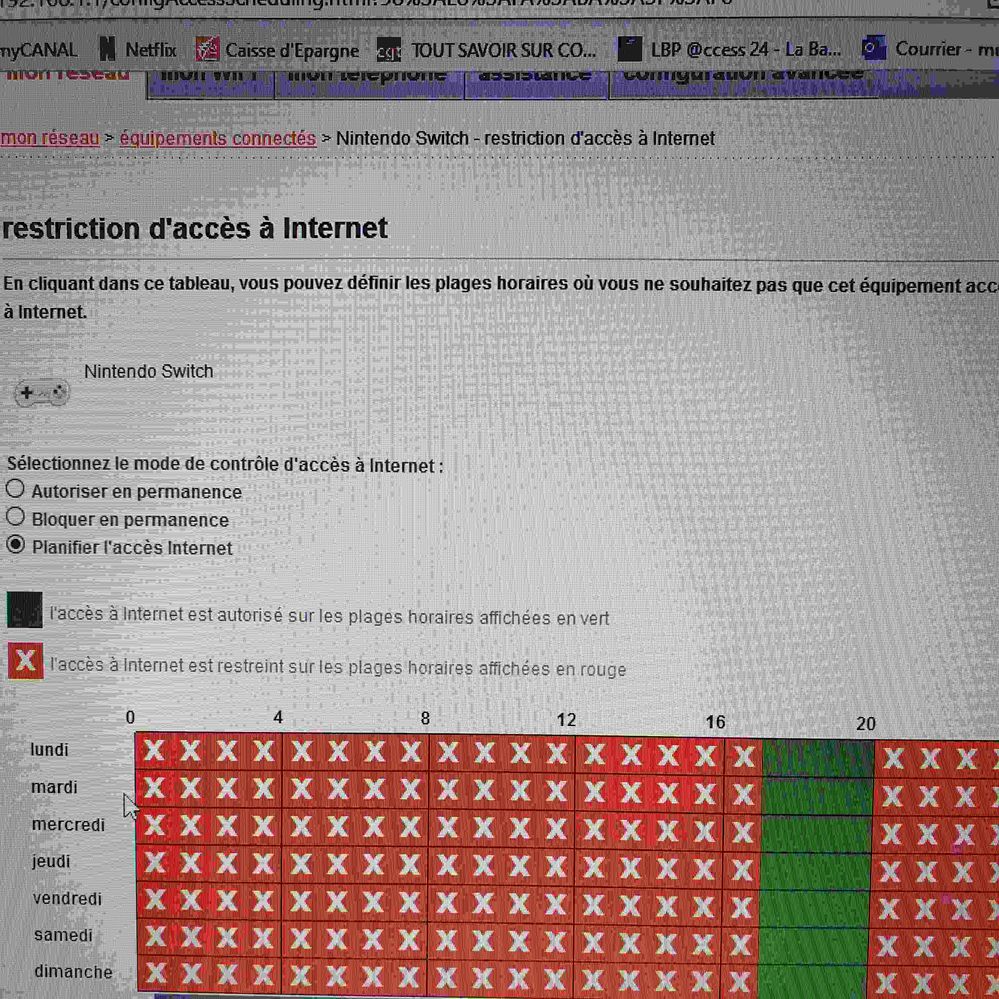The image size is (999, 999).
Task: Click the hour 12 column header
Action: tap(566, 720)
